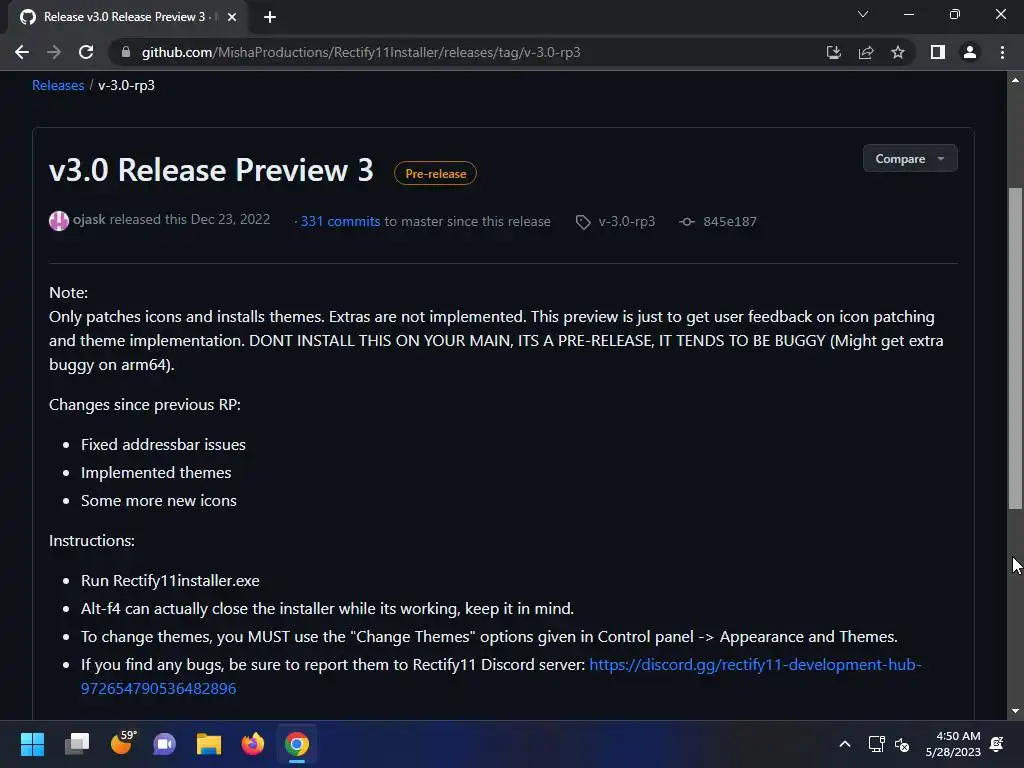Go to the Releases breadcrumb link
Viewport: 1024px width, 768px height.
58,86
